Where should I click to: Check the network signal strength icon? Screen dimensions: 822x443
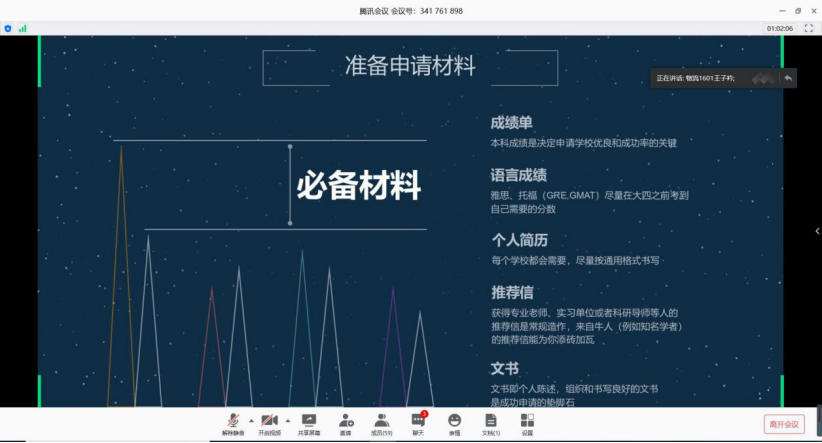click(22, 28)
